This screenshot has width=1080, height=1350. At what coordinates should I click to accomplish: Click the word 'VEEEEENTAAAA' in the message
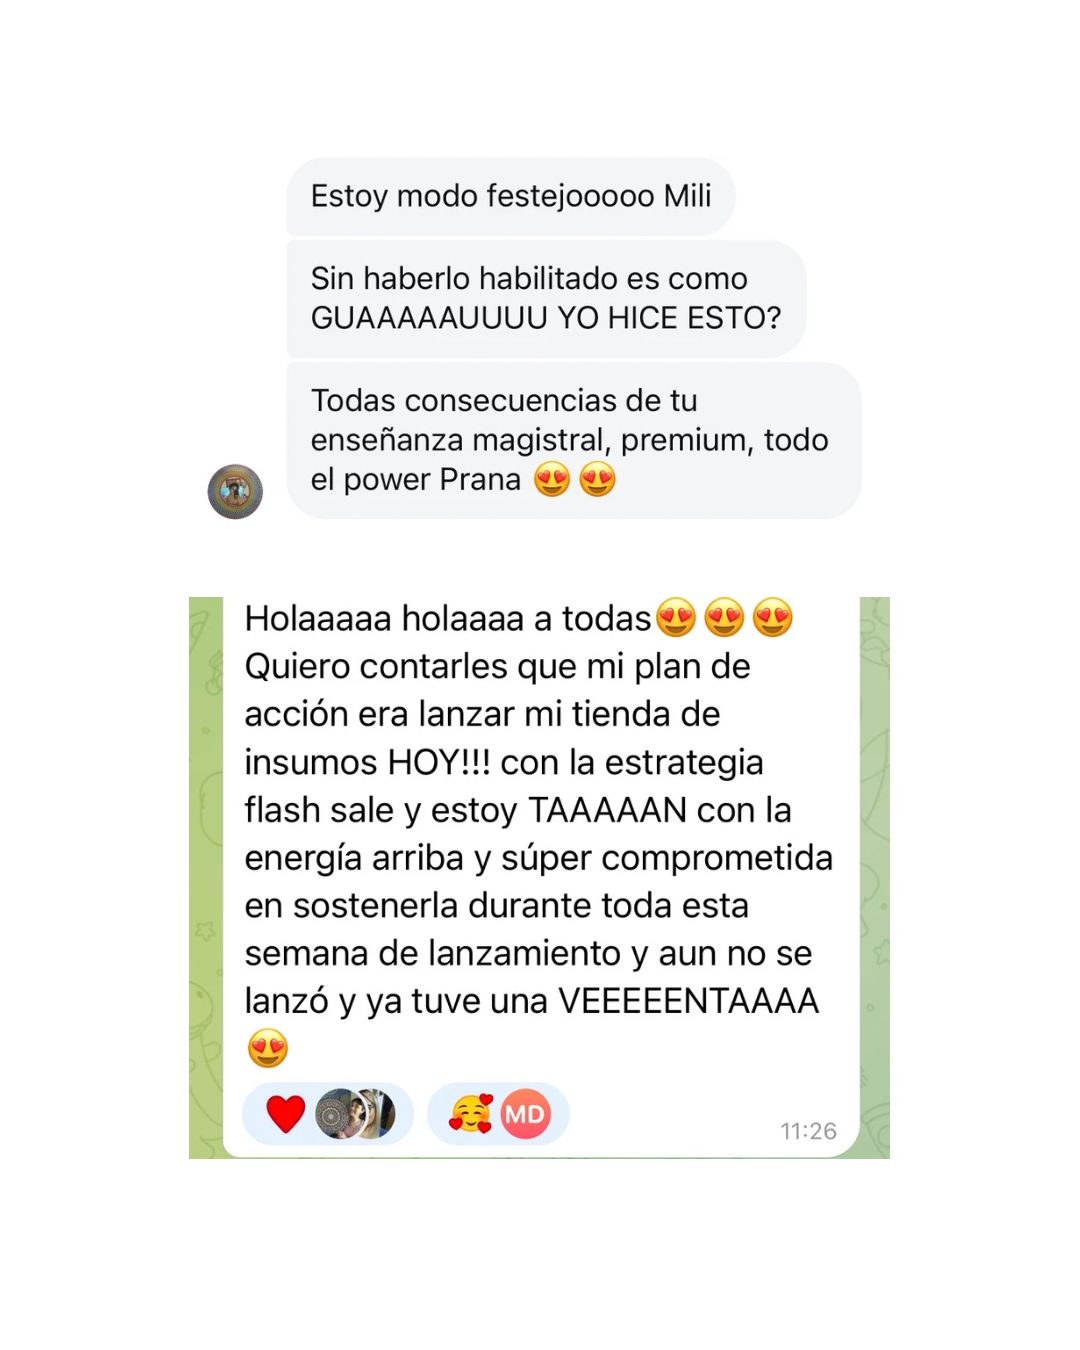[689, 1001]
